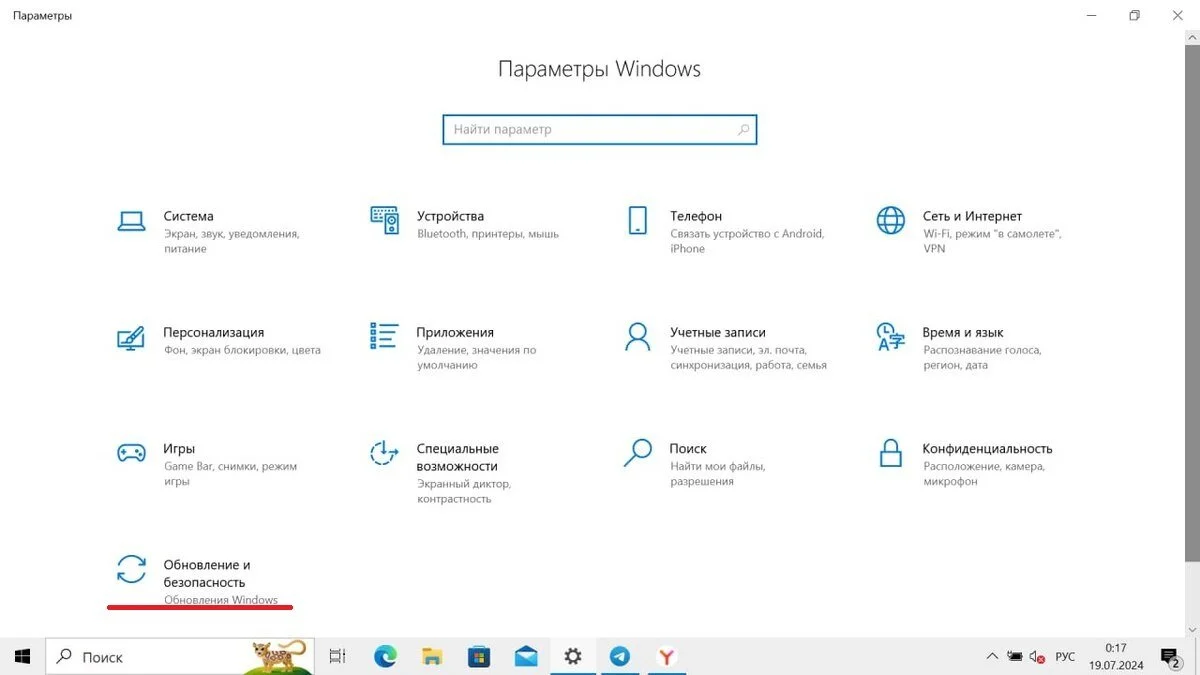Open the Телефон phone icon
Viewport: 1200px width, 675px height.
tap(638, 220)
